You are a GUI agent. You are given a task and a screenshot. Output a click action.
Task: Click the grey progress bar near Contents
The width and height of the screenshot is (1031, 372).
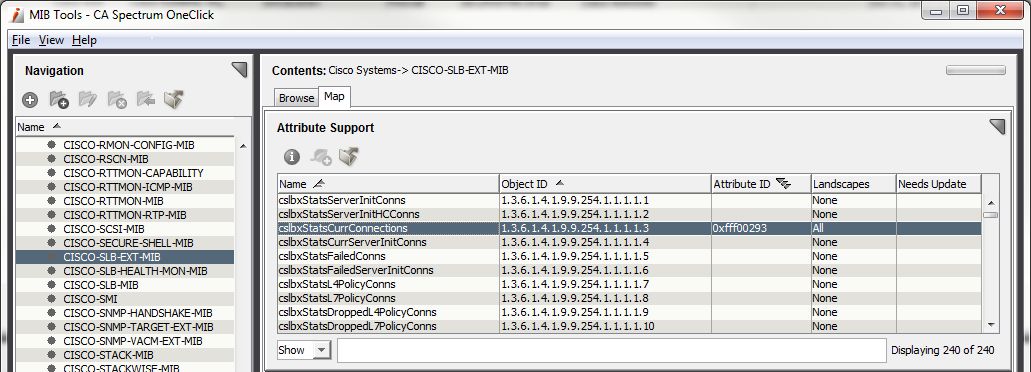point(976,70)
